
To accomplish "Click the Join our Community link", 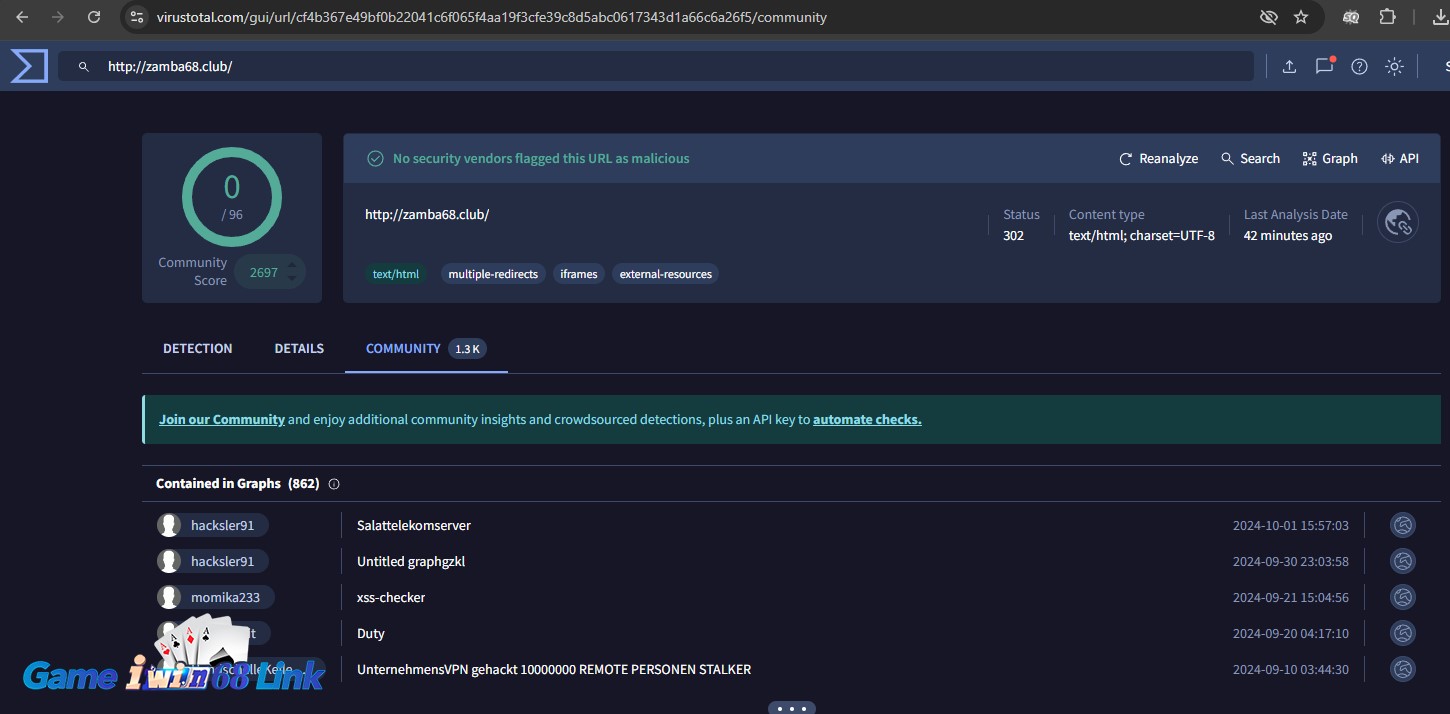I will [222, 419].
